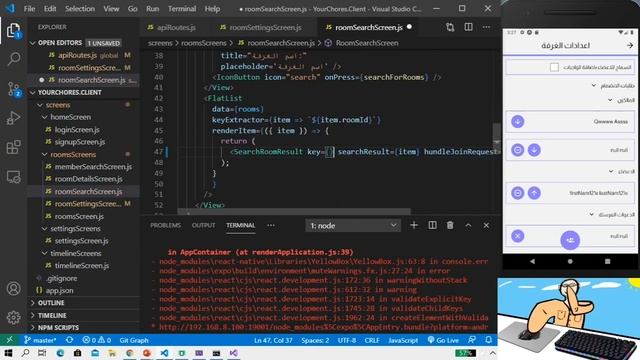The image size is (640, 360).
Task: Open taskbar search magnifier
Action: [25, 353]
